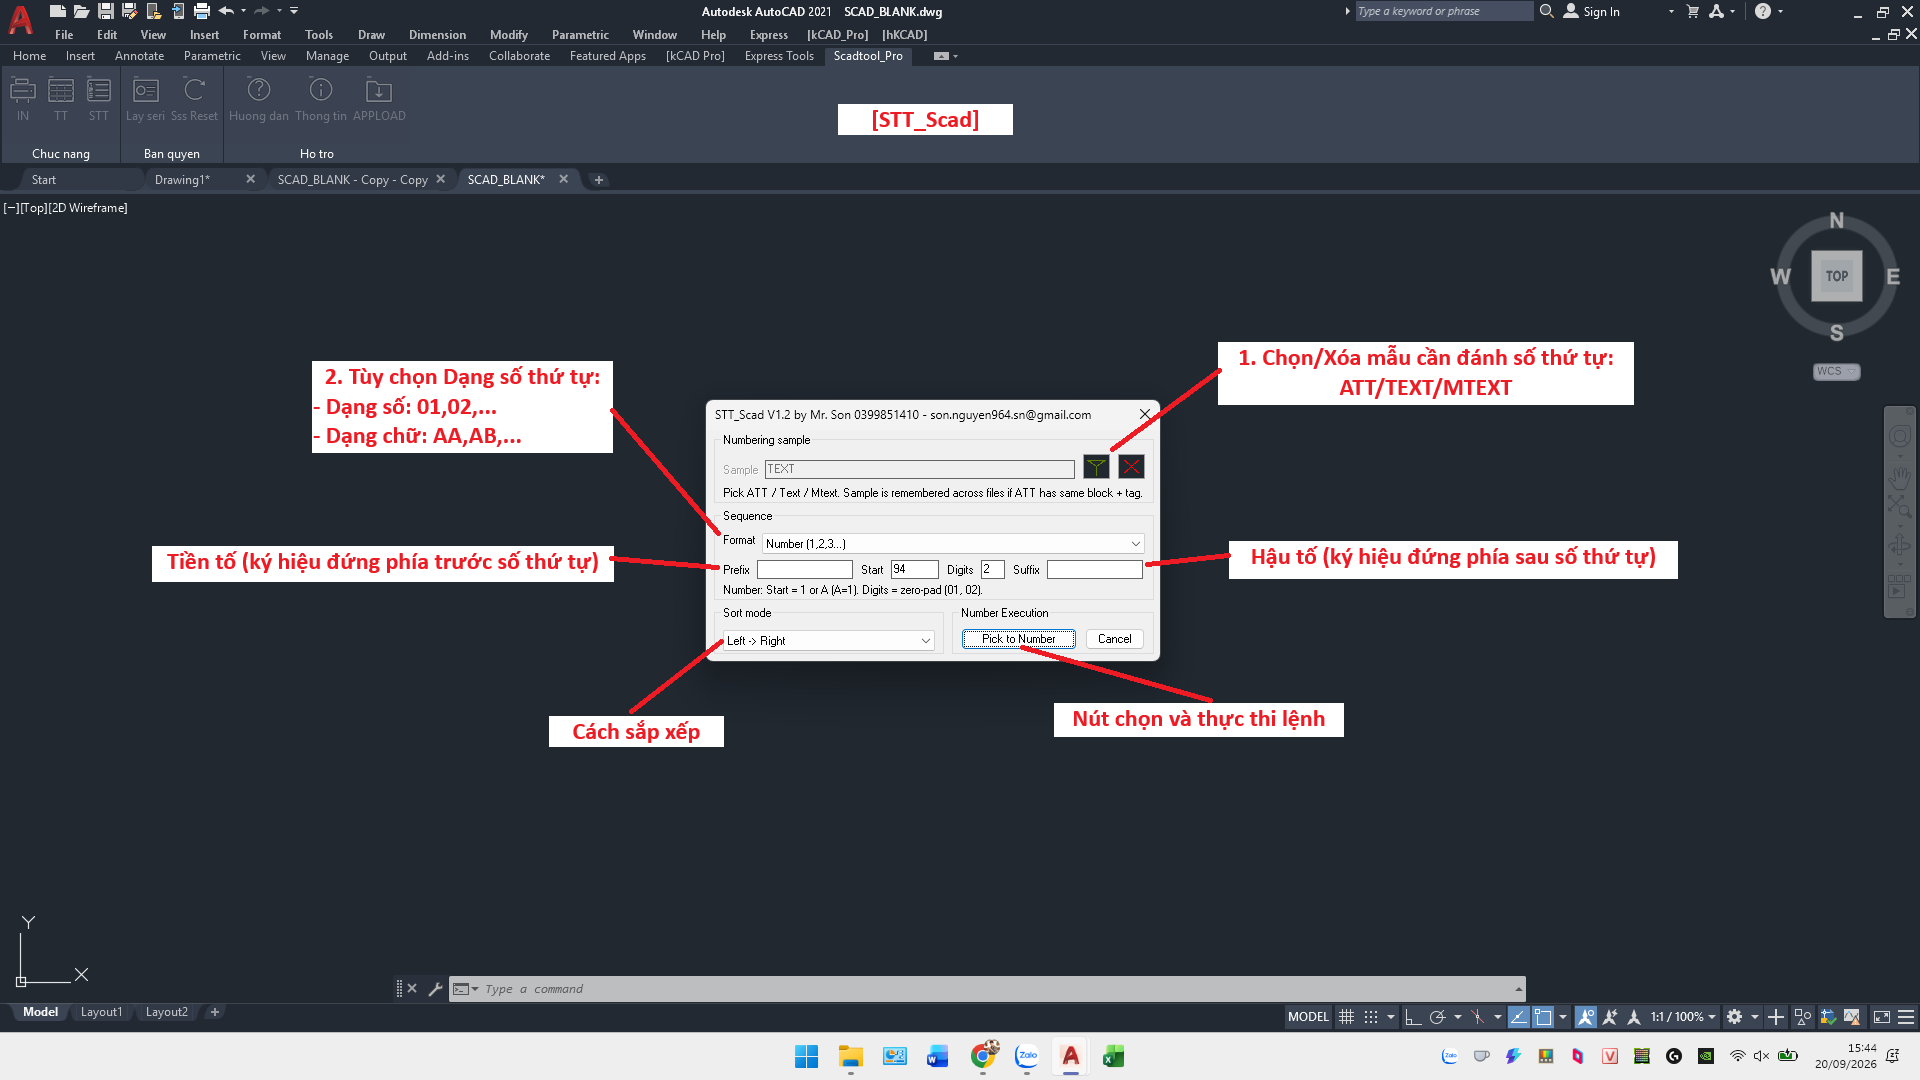Screen dimensions: 1920x1080
Task: Switch to the Express Tools ribbon tab
Action: point(779,56)
